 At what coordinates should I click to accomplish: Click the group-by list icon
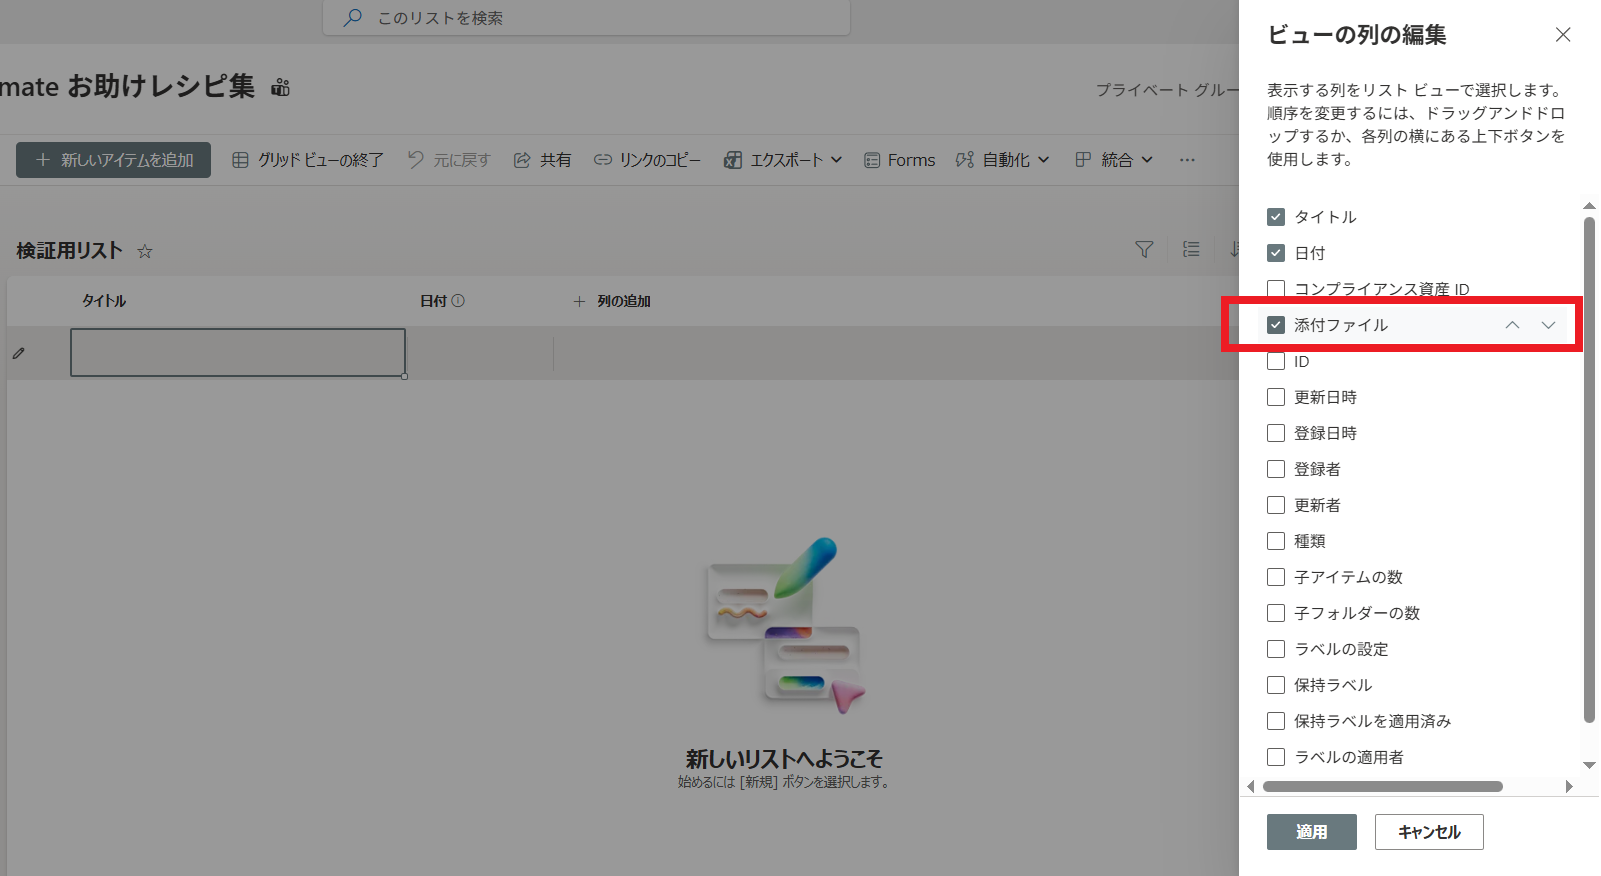click(x=1191, y=249)
